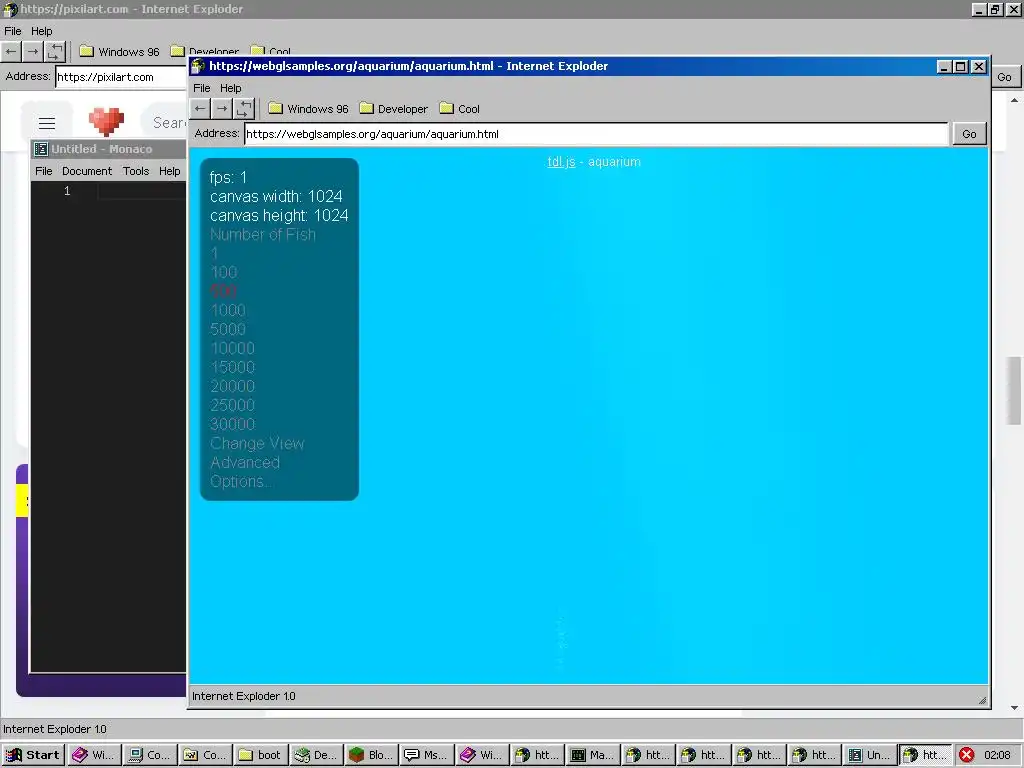Click the canvas height: 1024 text
The width and height of the screenshot is (1024, 768).
(280, 216)
